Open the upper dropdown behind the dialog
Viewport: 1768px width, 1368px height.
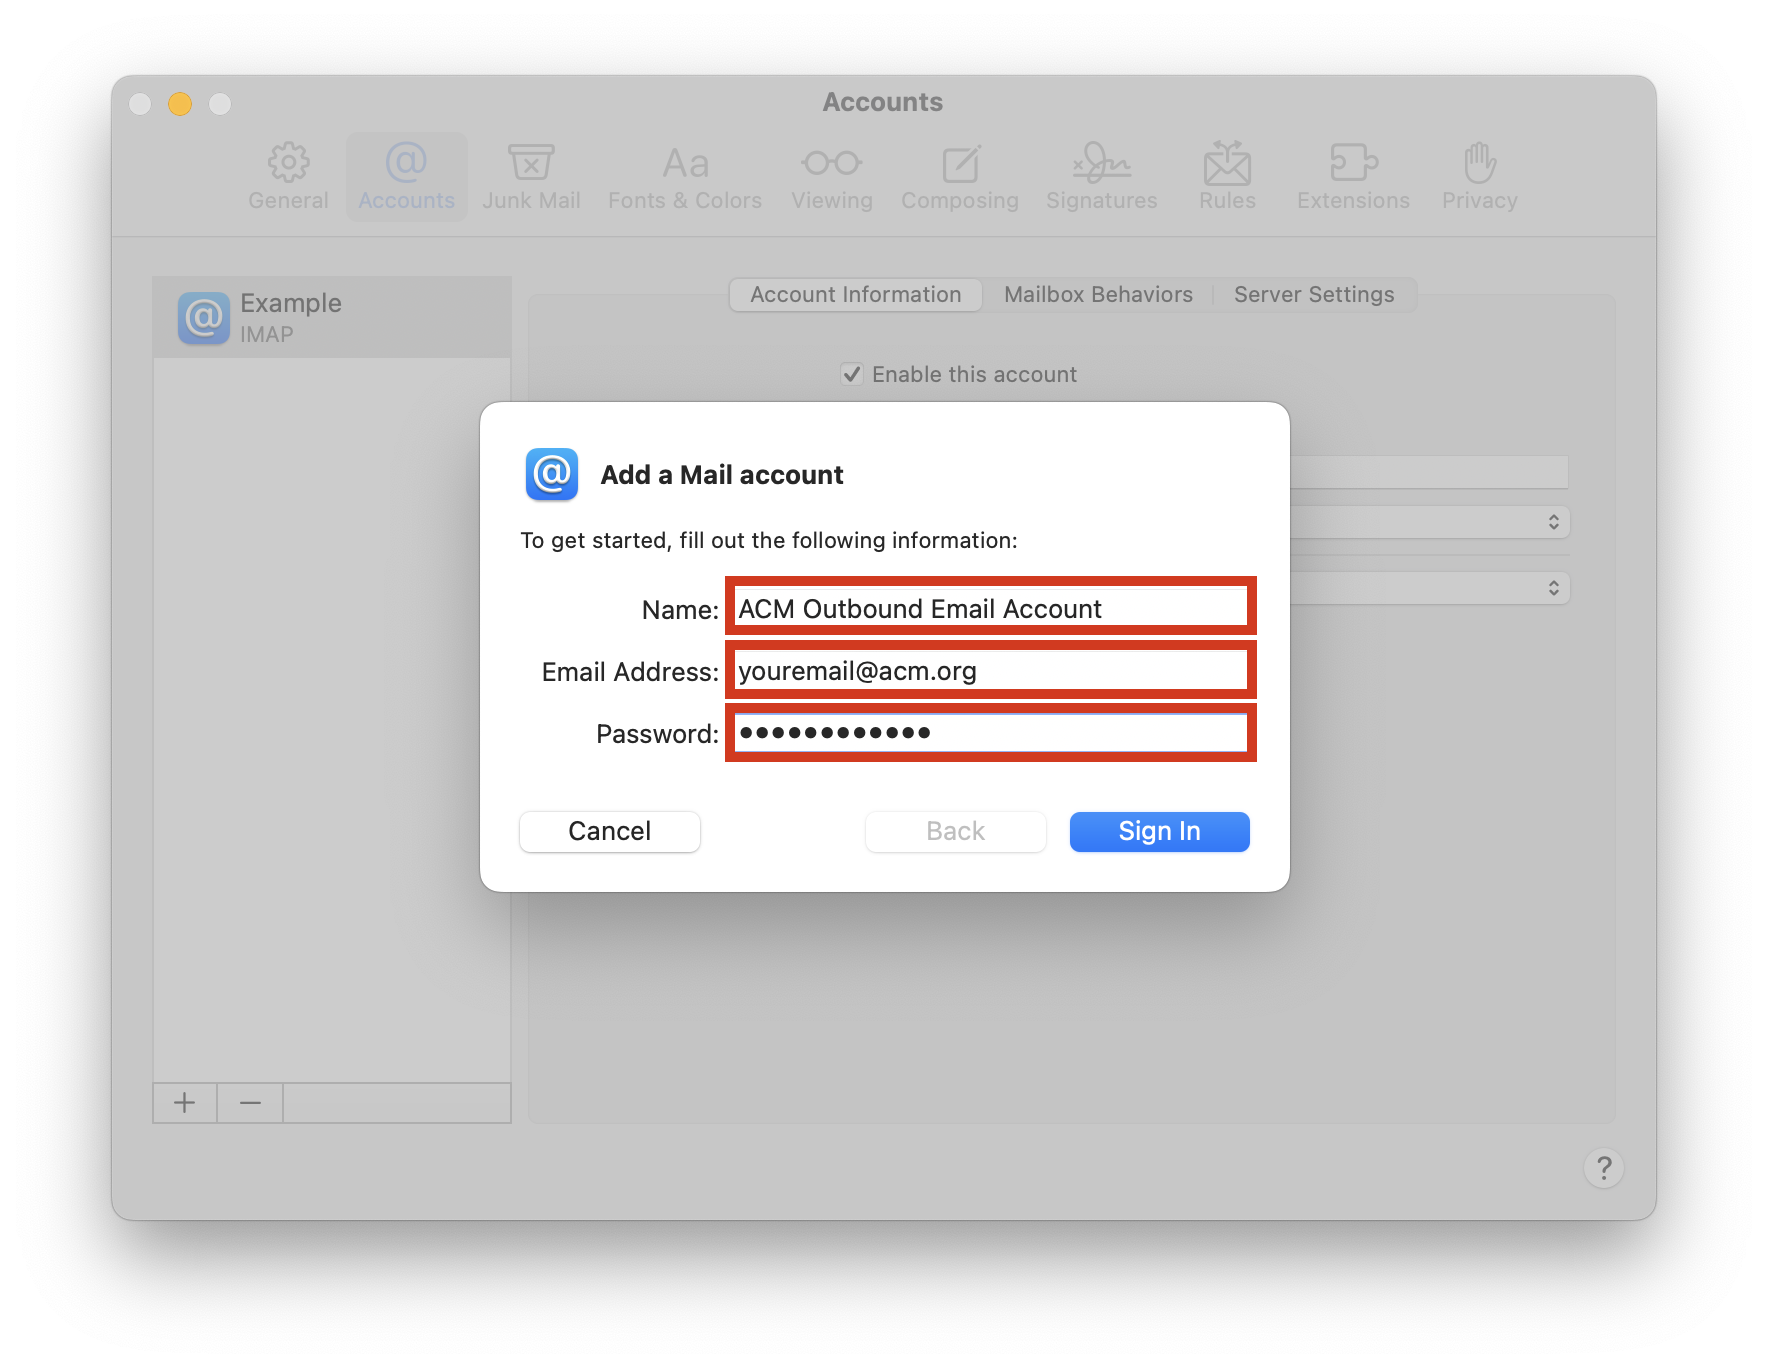1430,522
